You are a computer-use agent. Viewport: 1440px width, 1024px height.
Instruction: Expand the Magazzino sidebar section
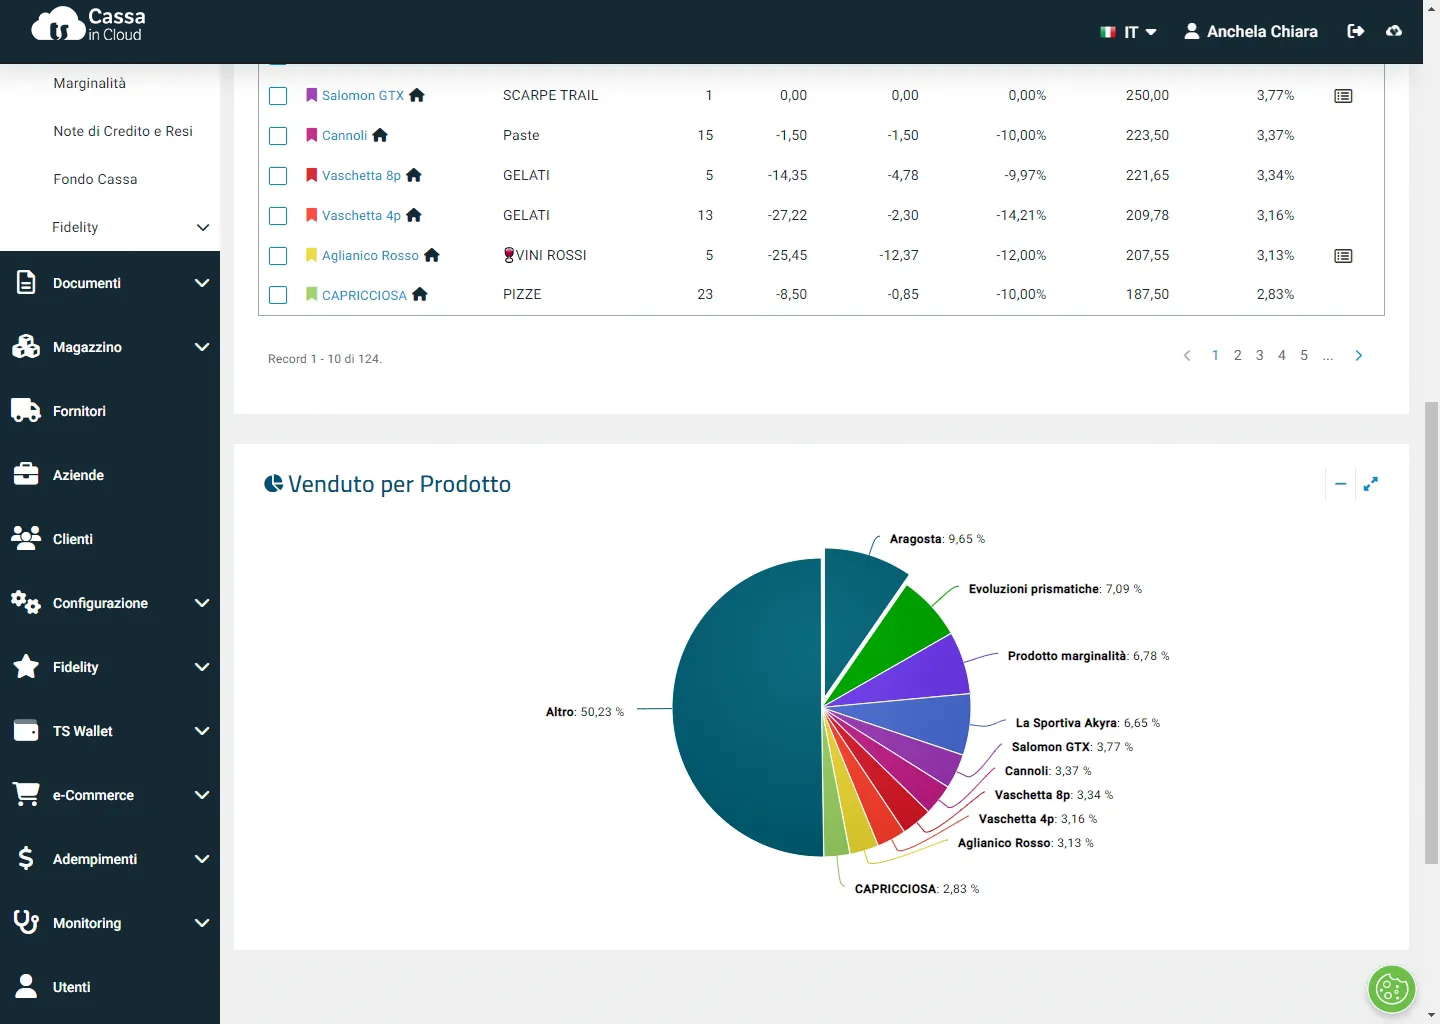[202, 347]
